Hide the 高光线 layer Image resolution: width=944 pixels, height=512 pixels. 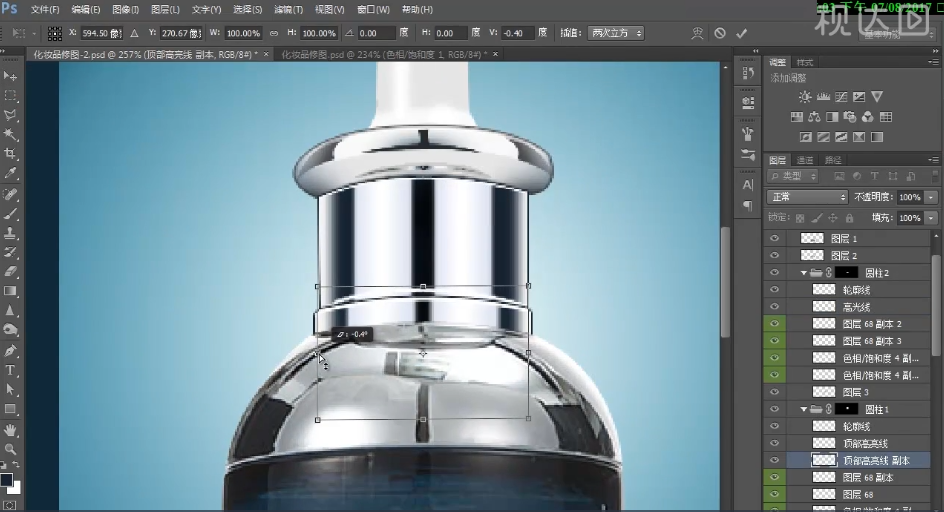[774, 307]
